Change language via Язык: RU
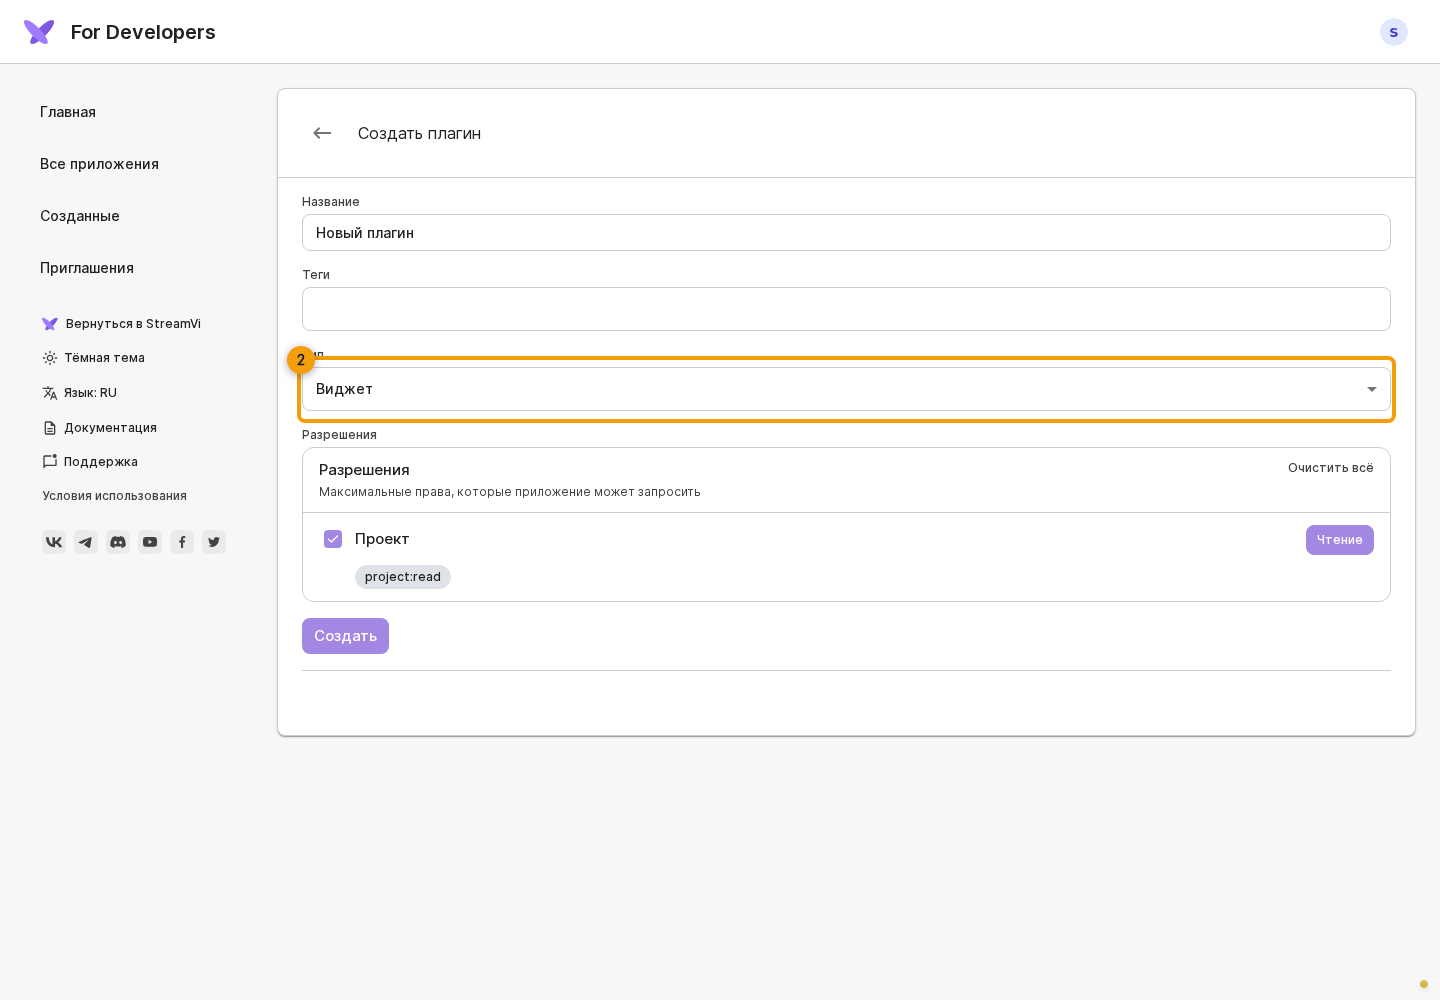The height and width of the screenshot is (1000, 1440). (x=80, y=393)
